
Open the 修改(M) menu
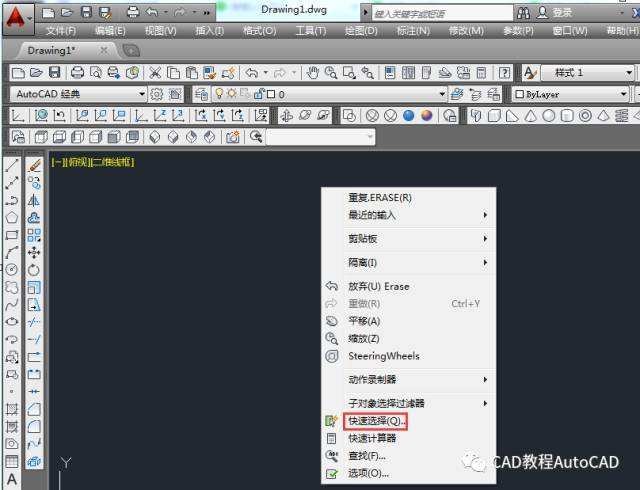point(466,31)
